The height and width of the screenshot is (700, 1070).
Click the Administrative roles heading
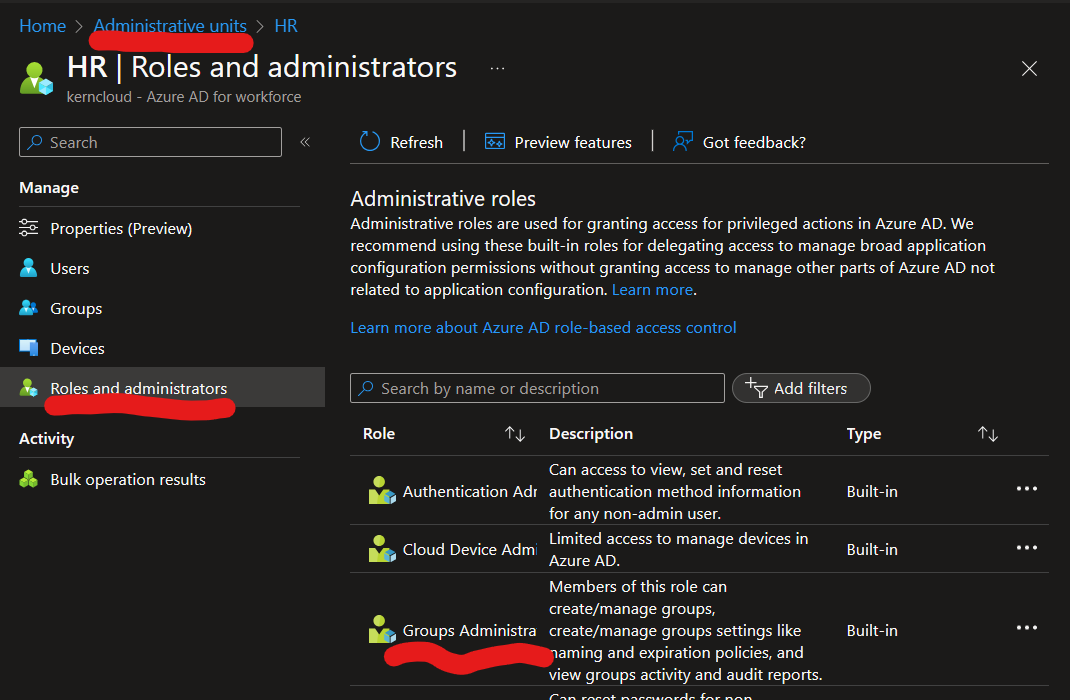443,199
